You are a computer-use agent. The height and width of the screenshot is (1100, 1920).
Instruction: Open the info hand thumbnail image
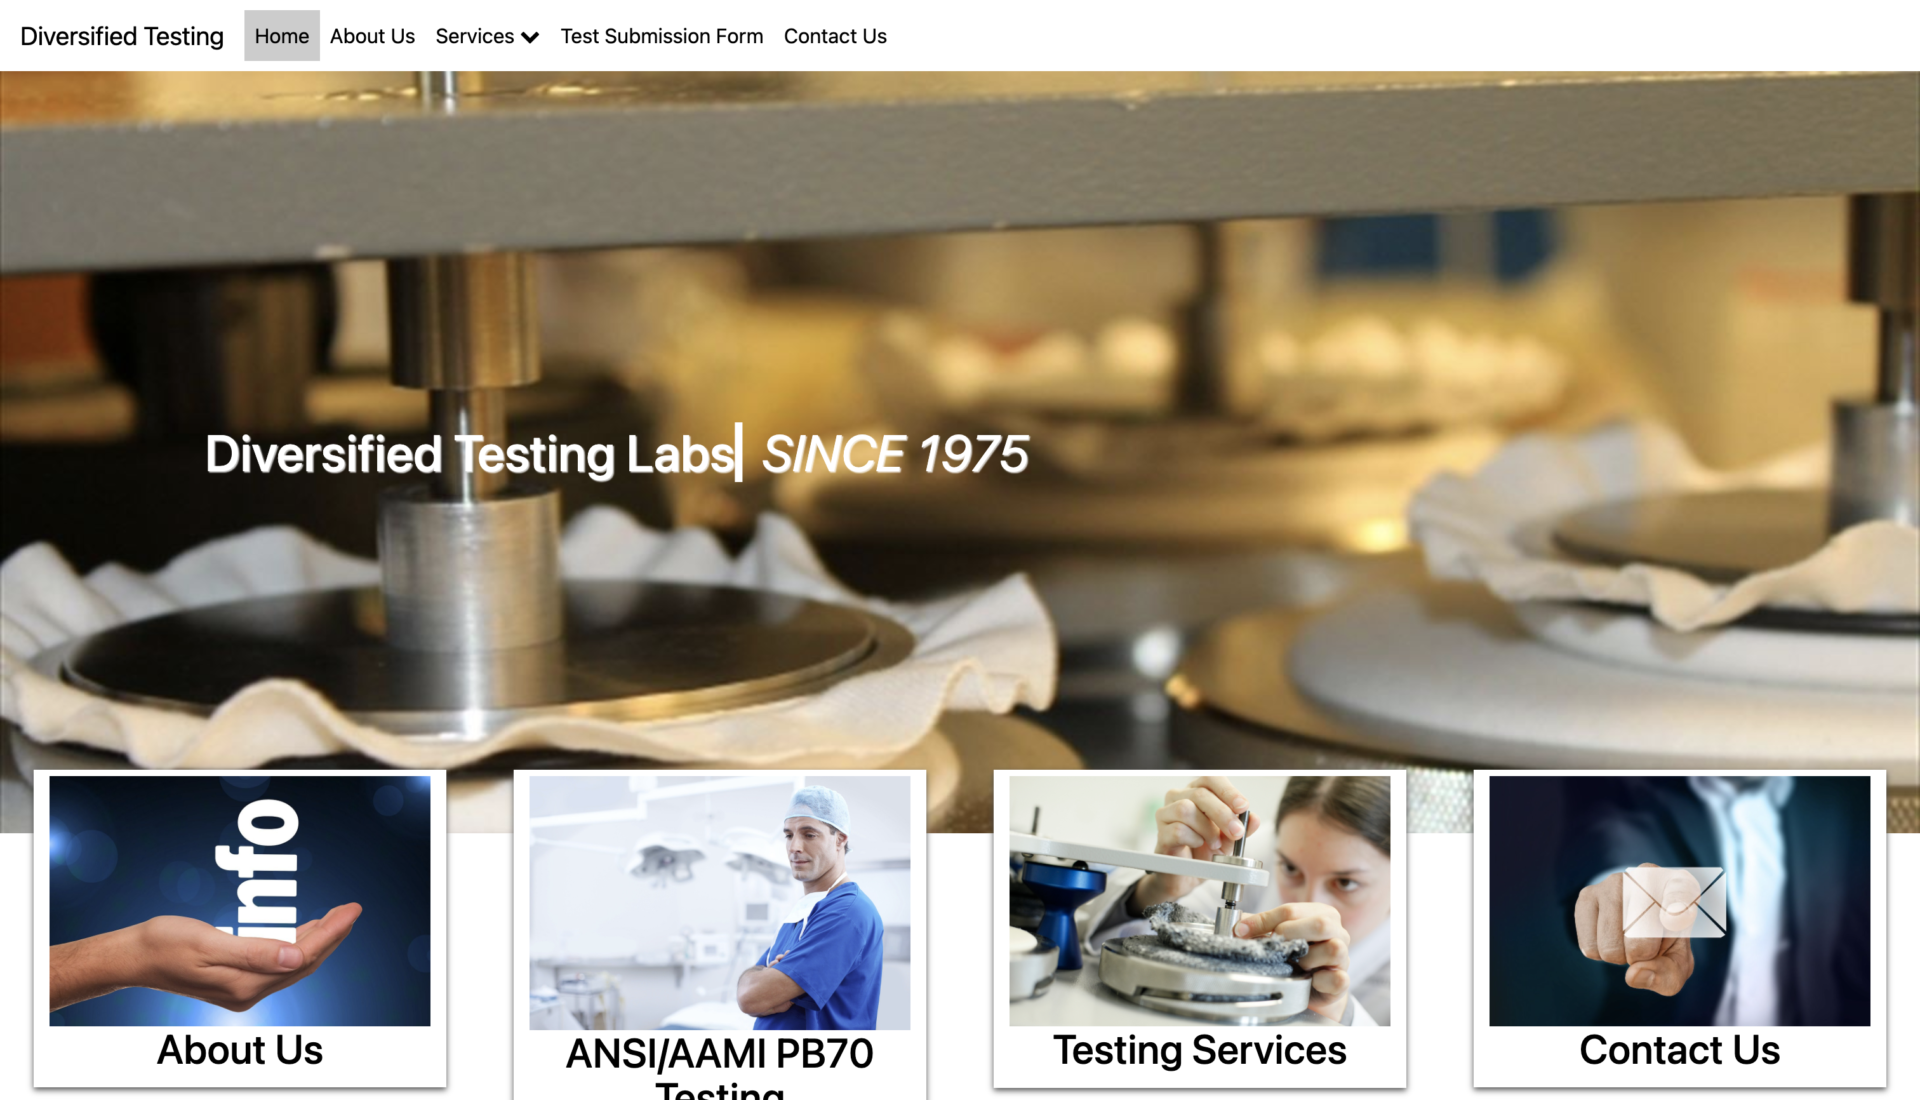[x=240, y=901]
